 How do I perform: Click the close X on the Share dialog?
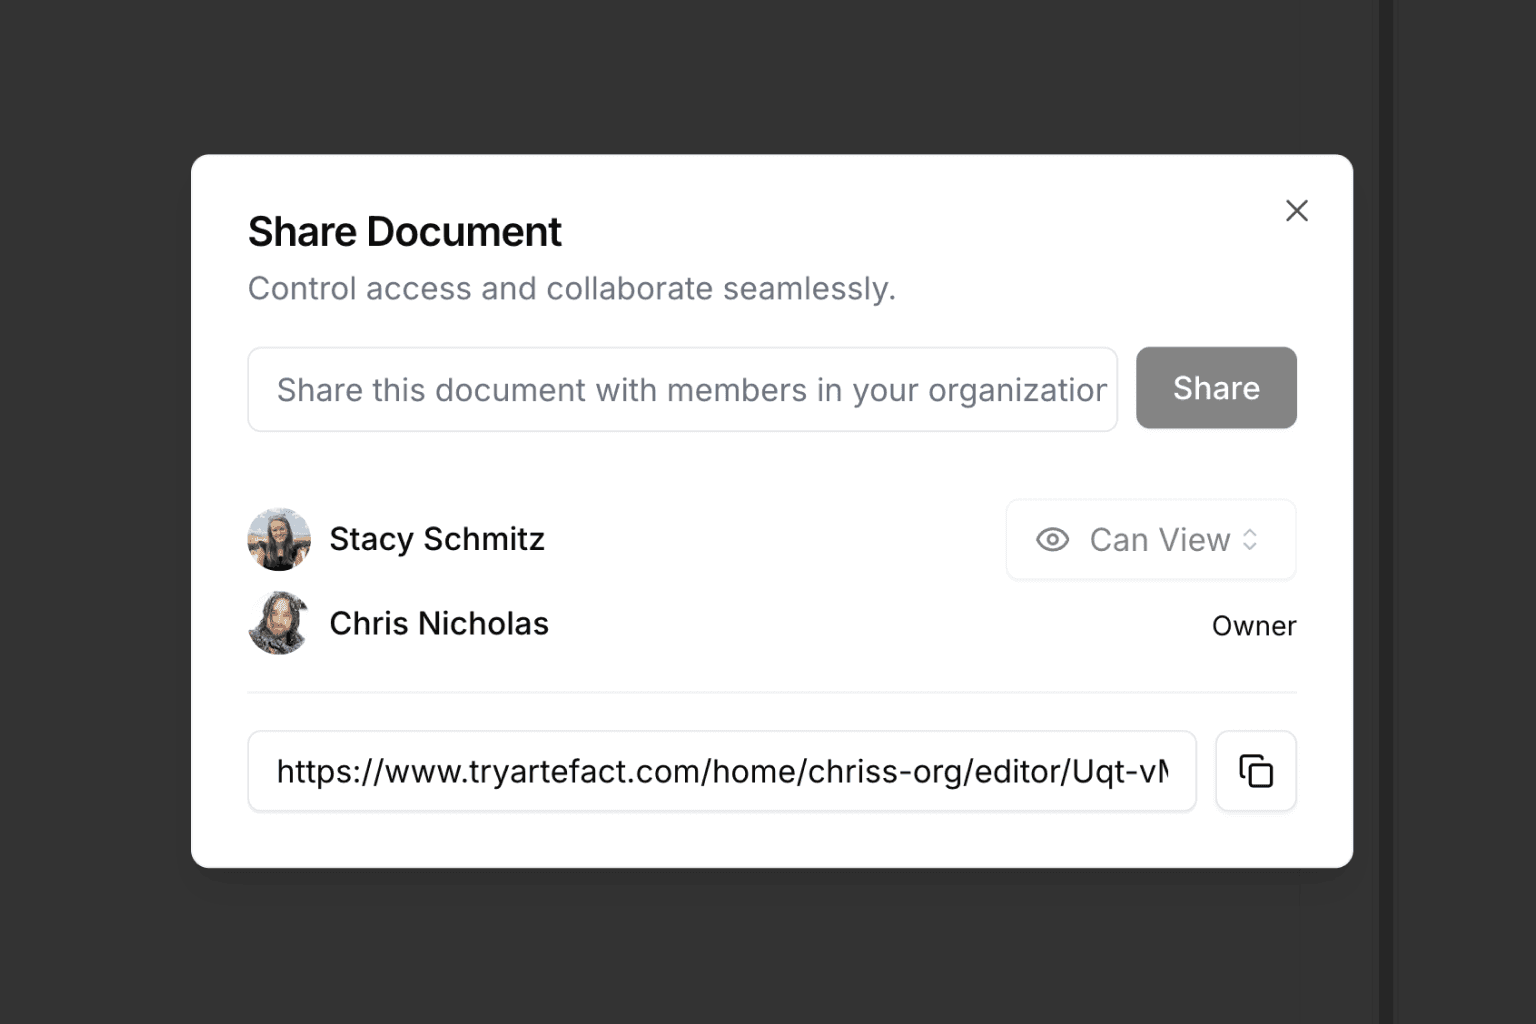point(1297,211)
